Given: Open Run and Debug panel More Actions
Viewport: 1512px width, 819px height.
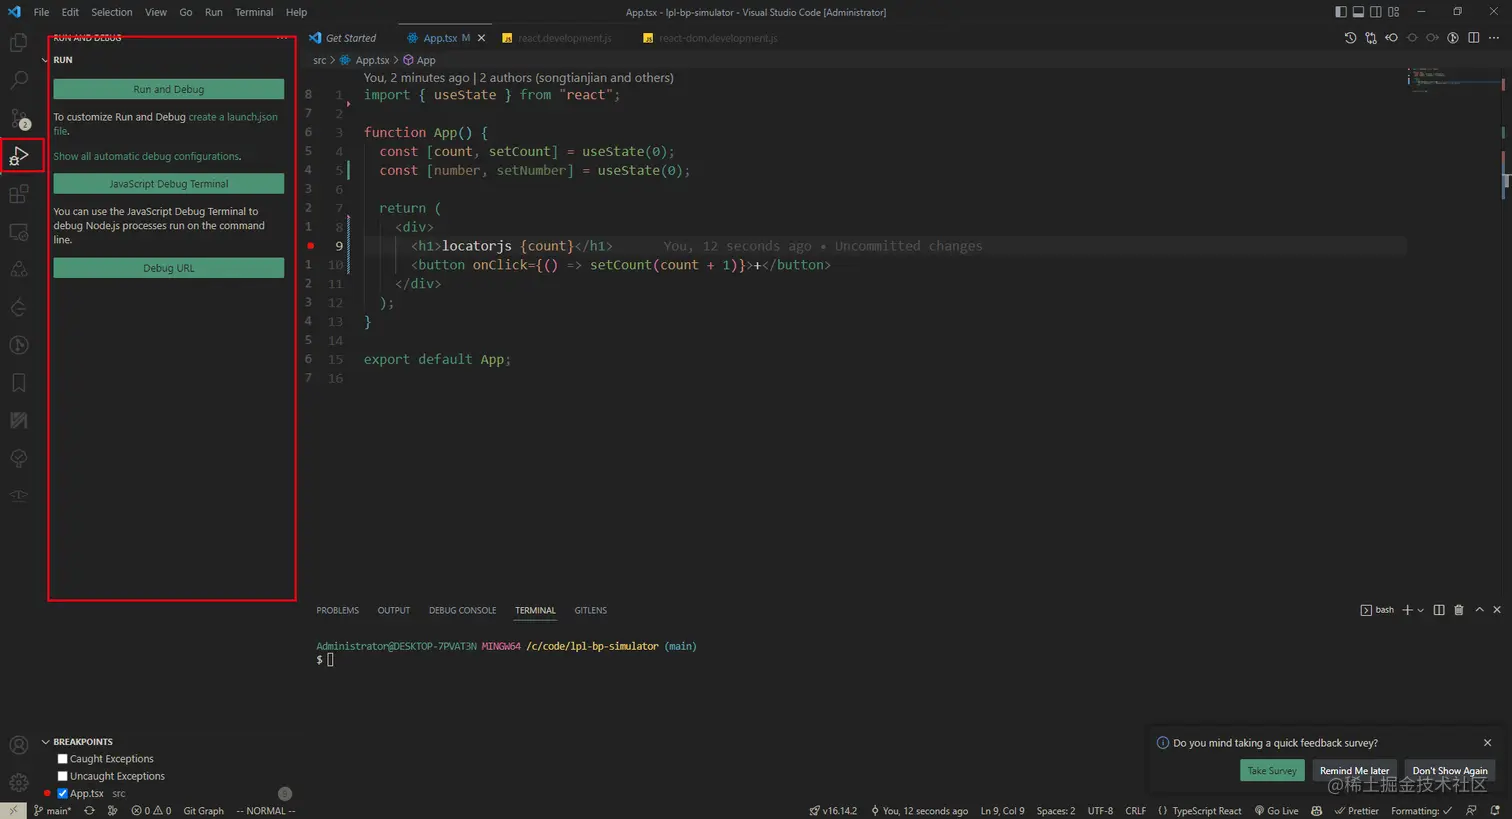Looking at the screenshot, I should point(282,38).
